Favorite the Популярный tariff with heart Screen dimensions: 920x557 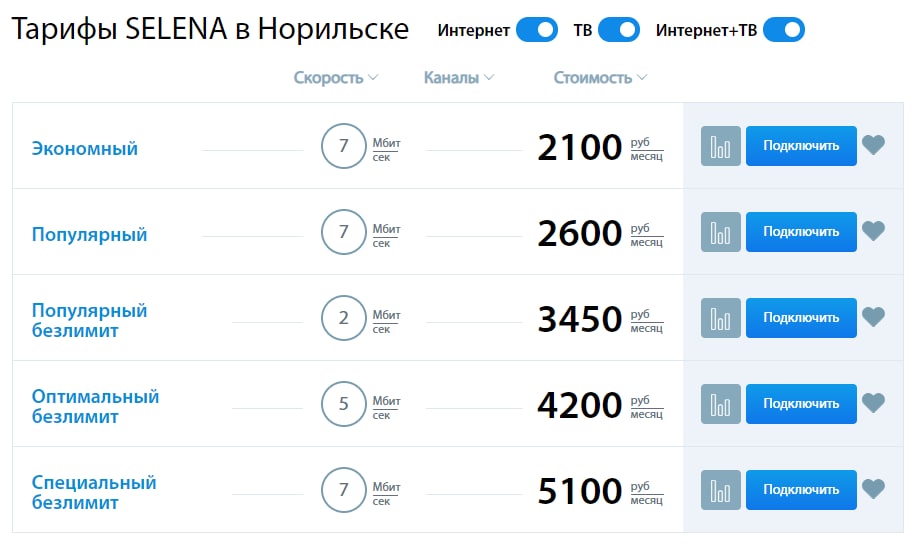point(874,231)
